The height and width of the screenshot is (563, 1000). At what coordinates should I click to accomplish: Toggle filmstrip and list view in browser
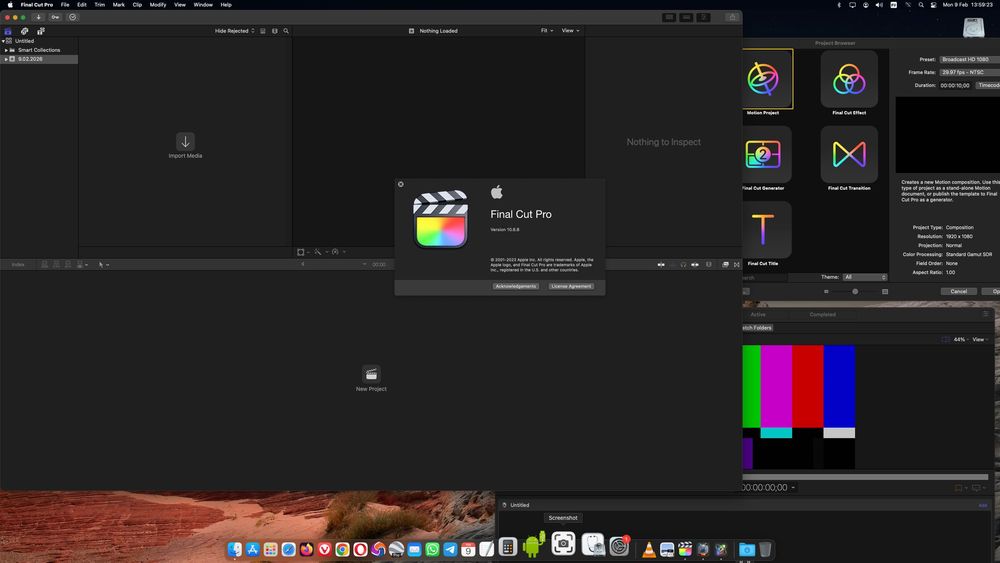click(x=263, y=31)
